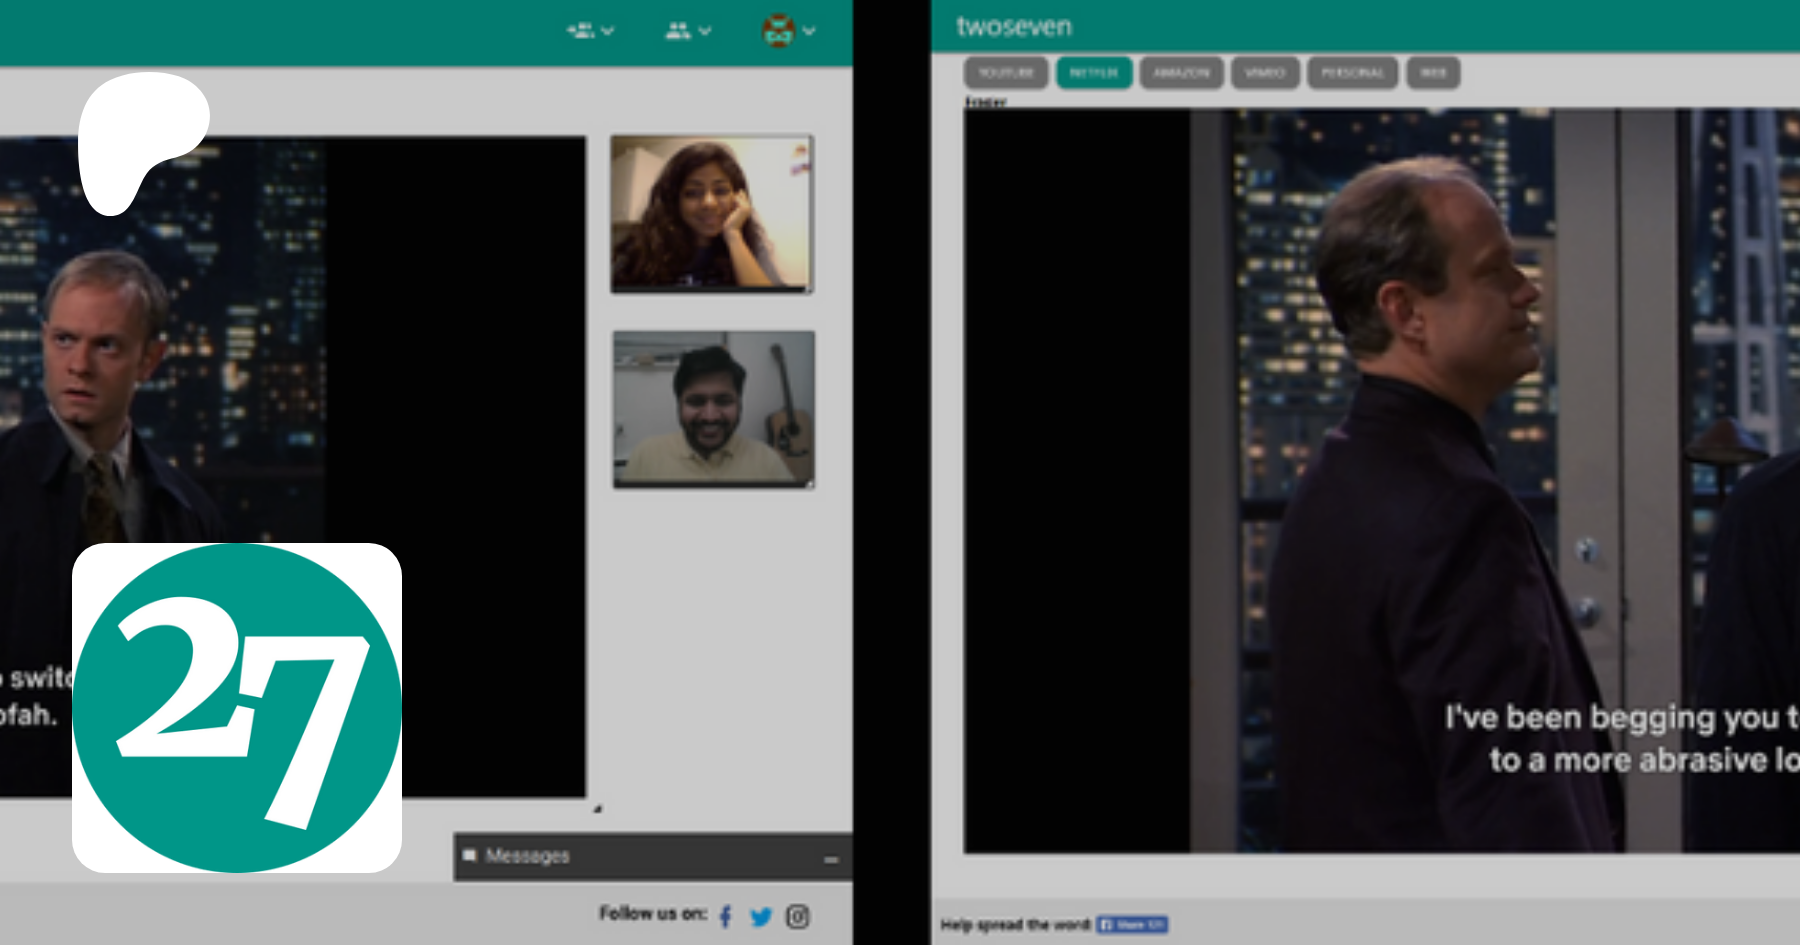Open the Twitter follow link

tap(761, 916)
